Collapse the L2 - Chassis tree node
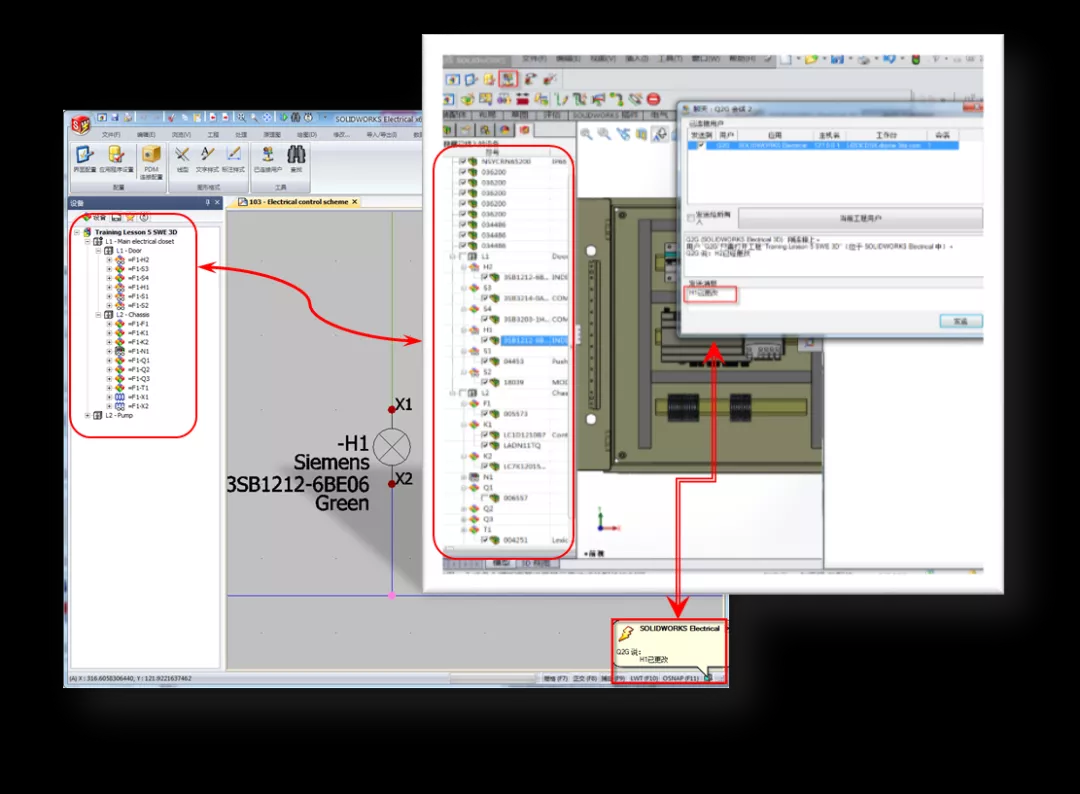1080x794 pixels. click(x=98, y=315)
